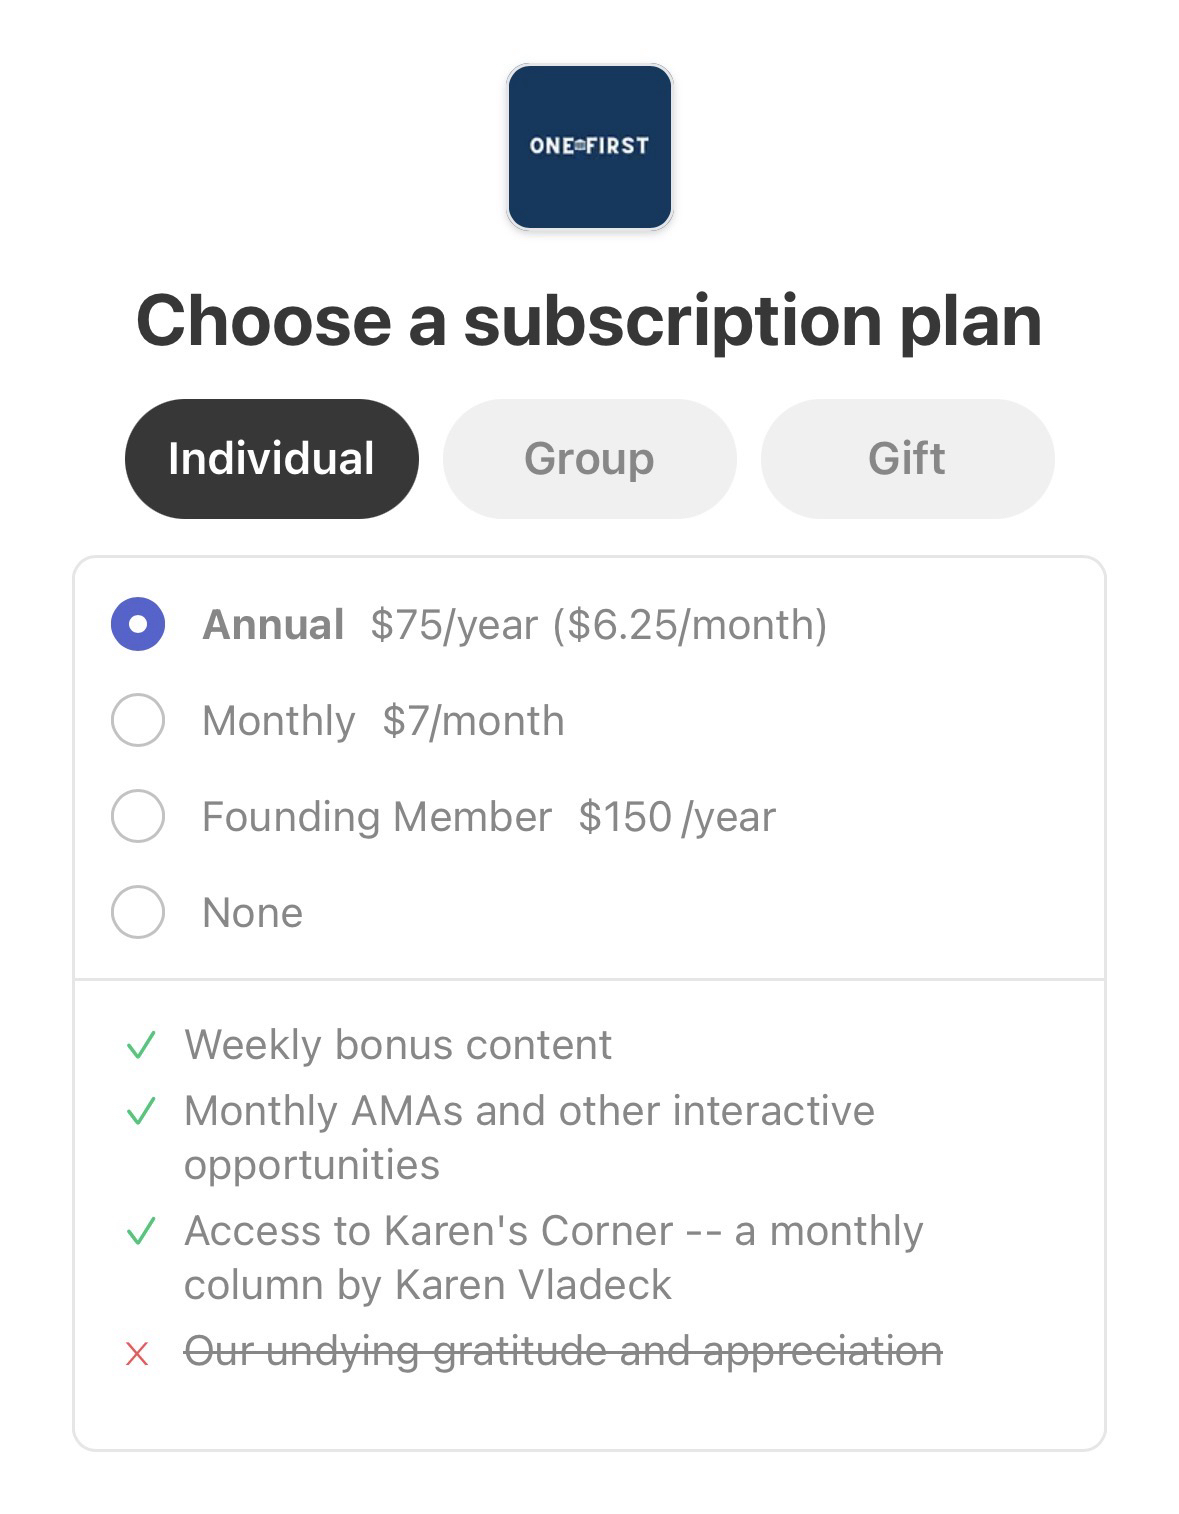The image size is (1179, 1514).
Task: Click the Monthly $7/month plan text
Action: click(383, 721)
